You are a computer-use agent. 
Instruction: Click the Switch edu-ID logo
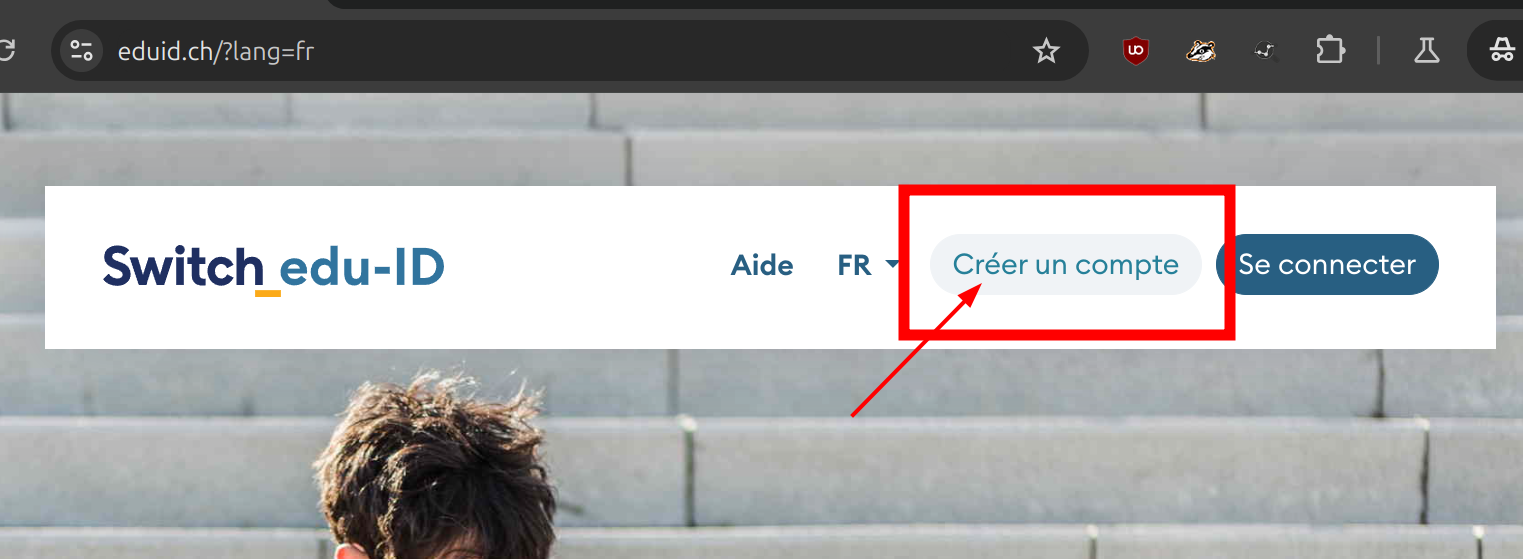click(x=273, y=268)
